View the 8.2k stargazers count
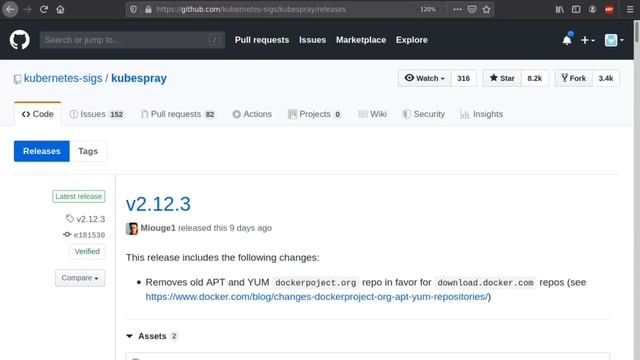Screen dimensions: 640x360 (x=534, y=78)
